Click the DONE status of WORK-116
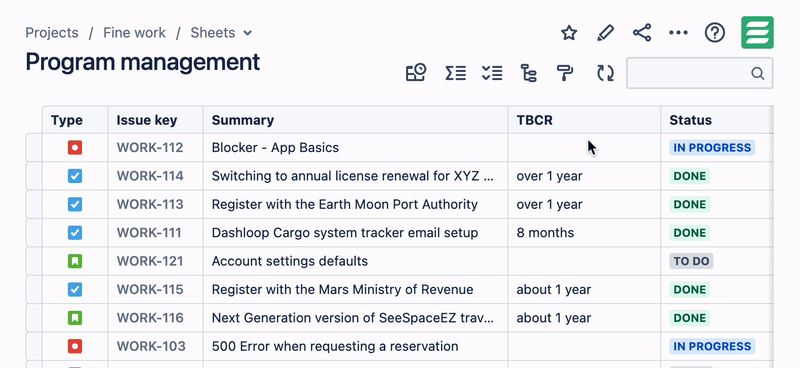800x368 pixels. (x=690, y=318)
